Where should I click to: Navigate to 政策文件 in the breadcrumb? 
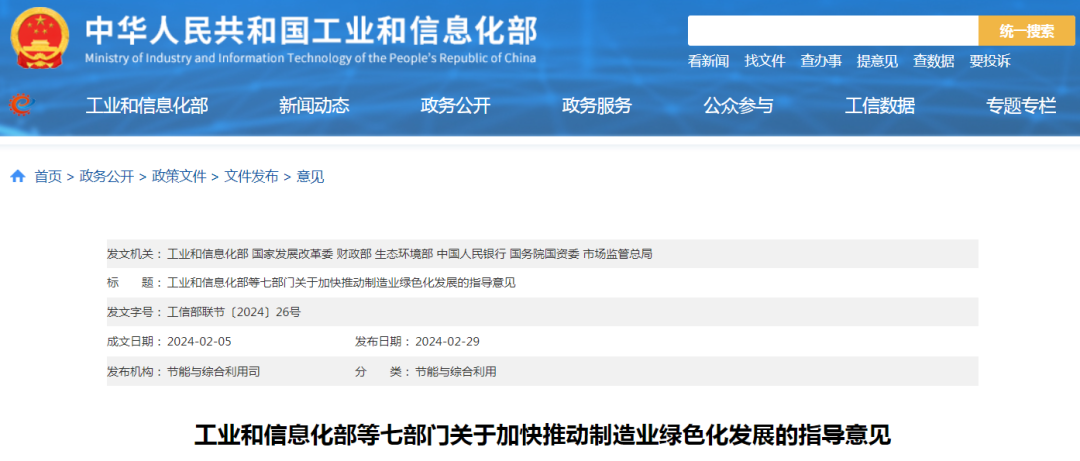point(179,177)
